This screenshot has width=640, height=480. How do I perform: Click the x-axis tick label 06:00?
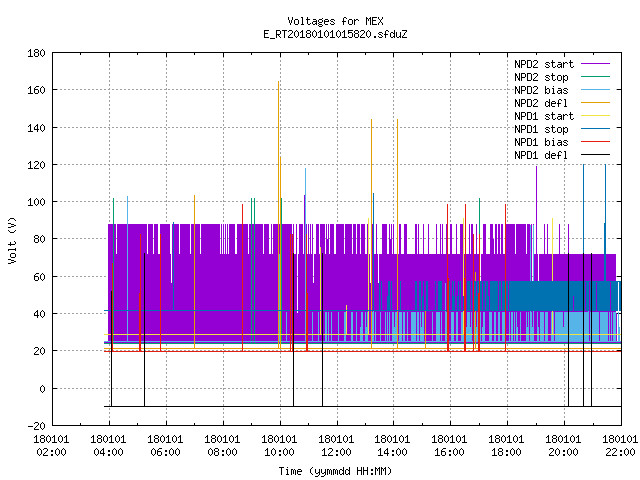(x=165, y=452)
